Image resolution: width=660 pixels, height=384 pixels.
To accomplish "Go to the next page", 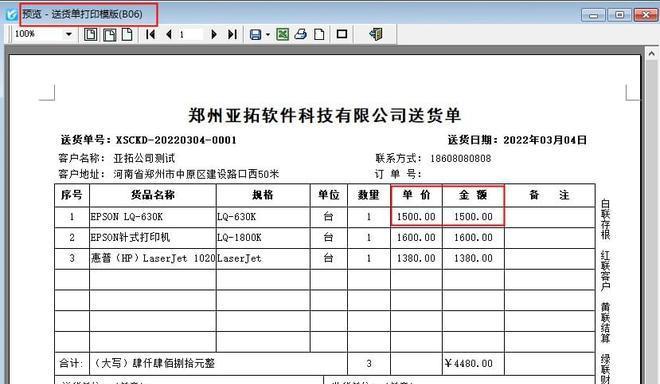I will (x=214, y=34).
